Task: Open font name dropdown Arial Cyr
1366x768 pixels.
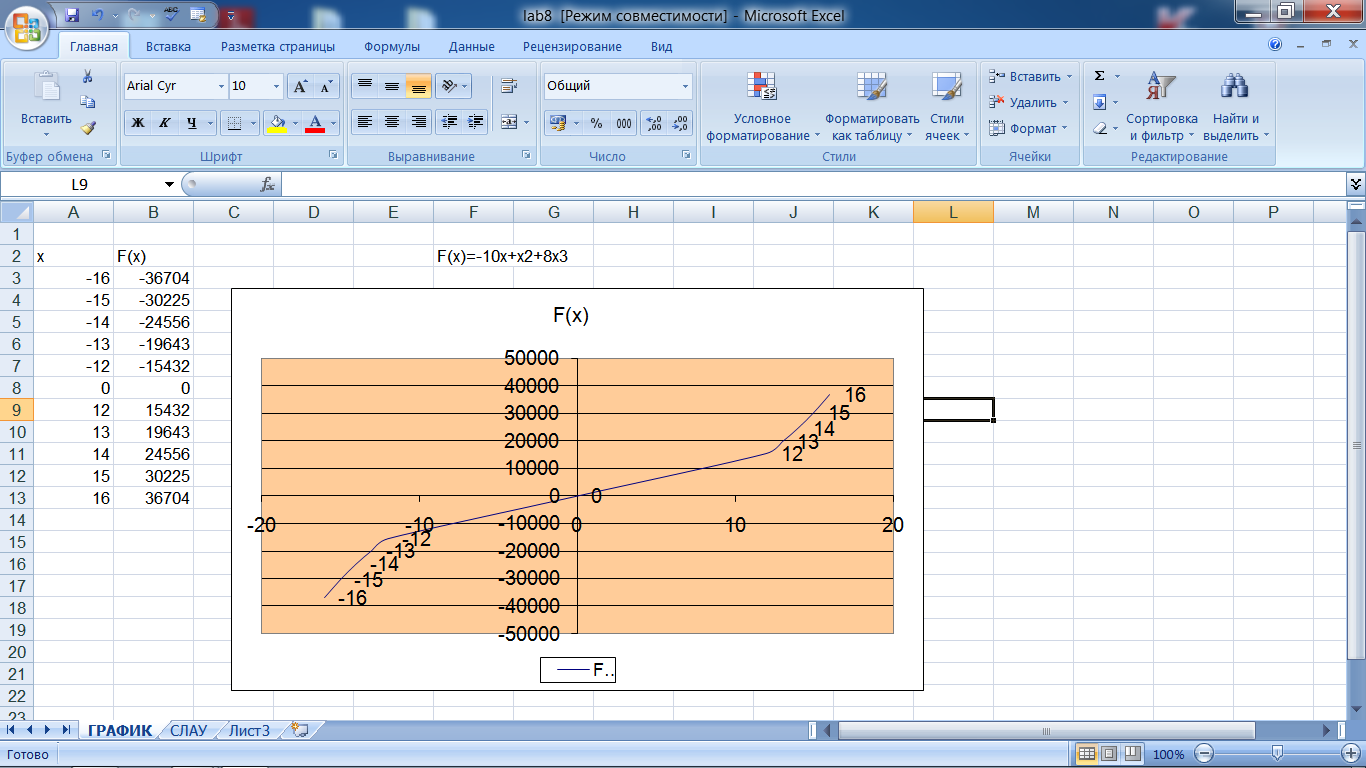Action: click(x=222, y=86)
